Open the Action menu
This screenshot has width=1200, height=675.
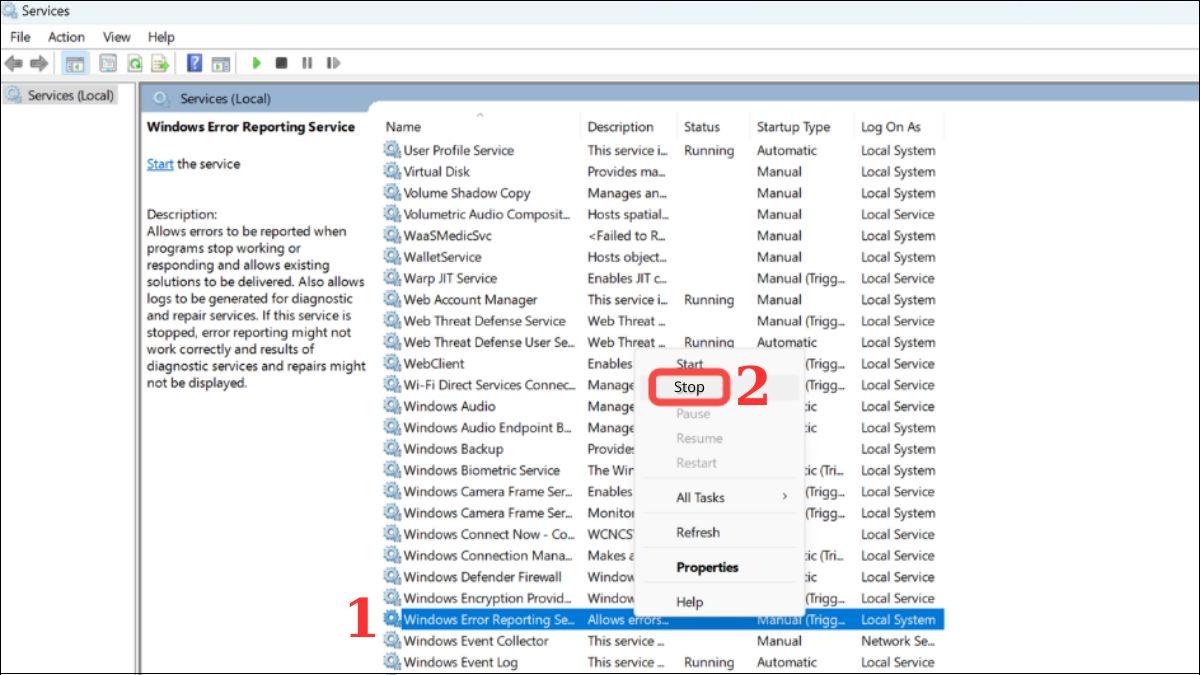coord(66,37)
